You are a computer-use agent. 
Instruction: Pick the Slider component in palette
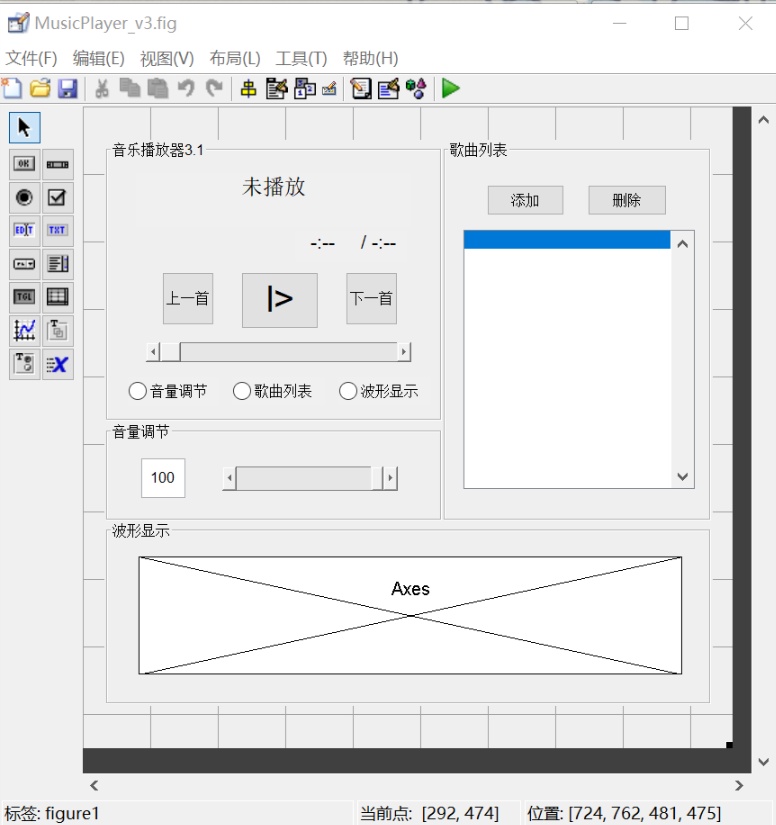click(x=57, y=164)
